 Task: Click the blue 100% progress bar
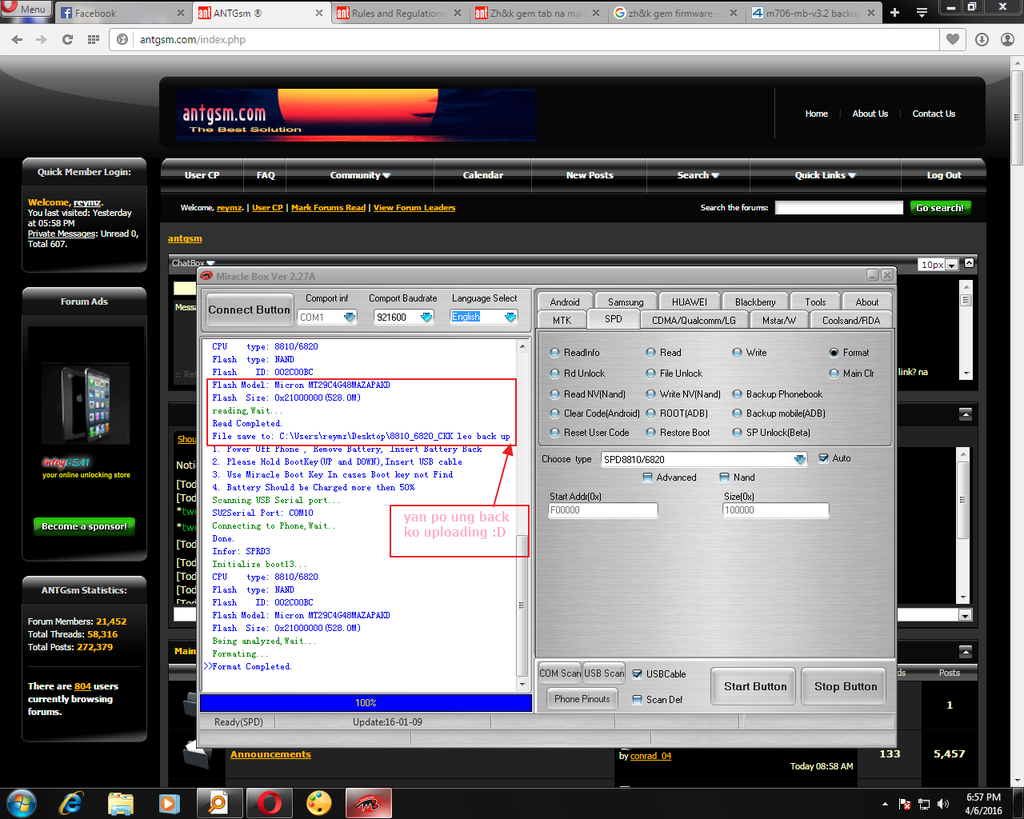[x=366, y=703]
